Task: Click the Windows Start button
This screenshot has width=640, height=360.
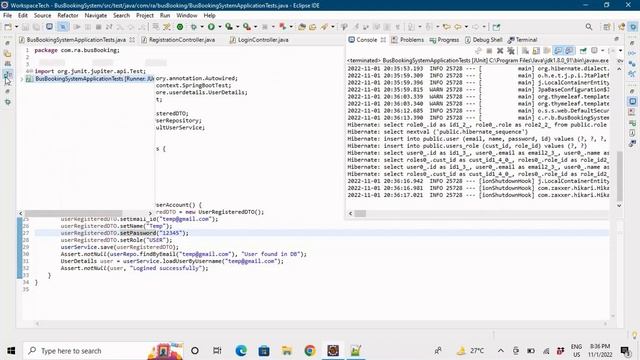Action: [11, 351]
